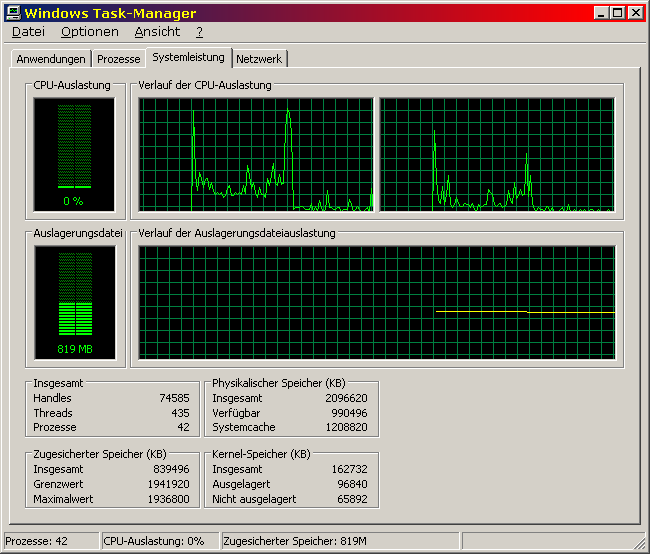Click the Grenzwert value 1941920
The height and width of the screenshot is (554, 650).
pyautogui.click(x=168, y=484)
